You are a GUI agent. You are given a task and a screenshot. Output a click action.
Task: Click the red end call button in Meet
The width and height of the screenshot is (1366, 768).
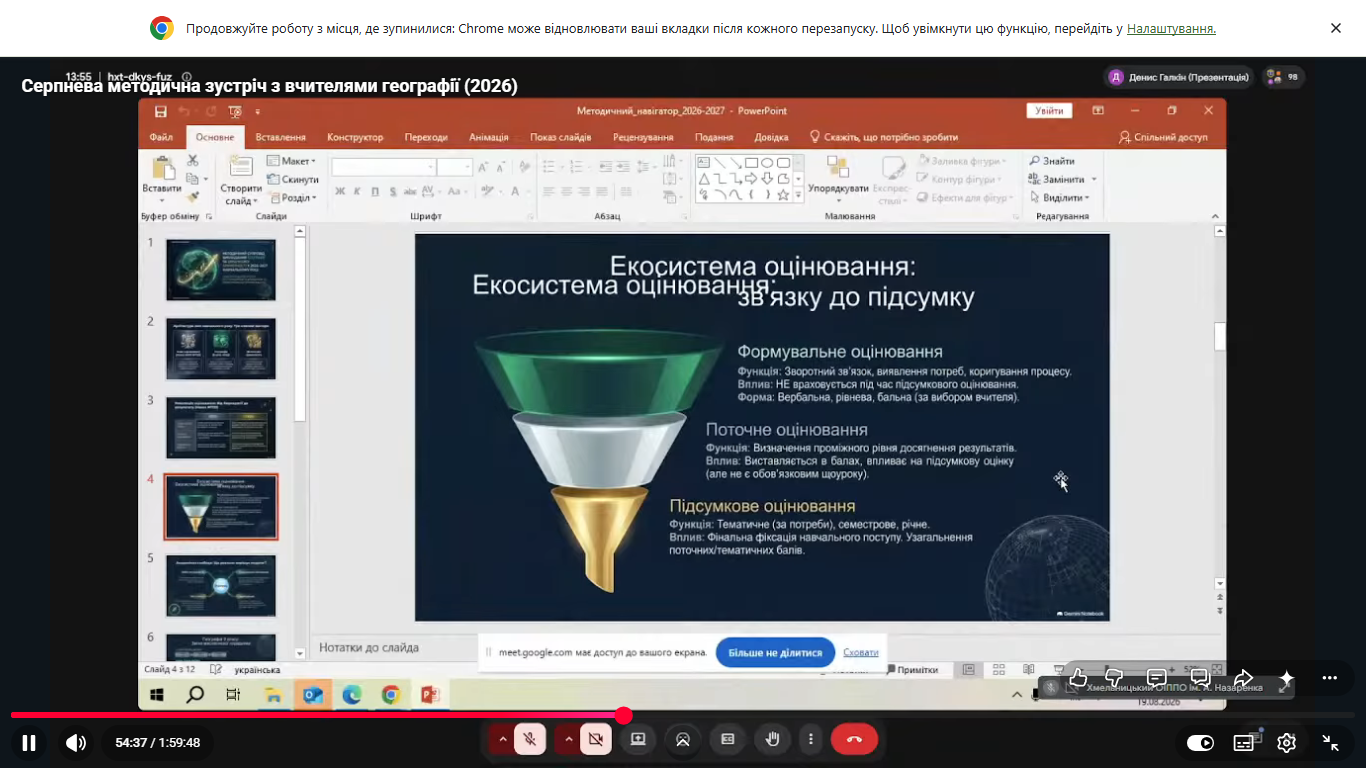pyautogui.click(x=854, y=740)
